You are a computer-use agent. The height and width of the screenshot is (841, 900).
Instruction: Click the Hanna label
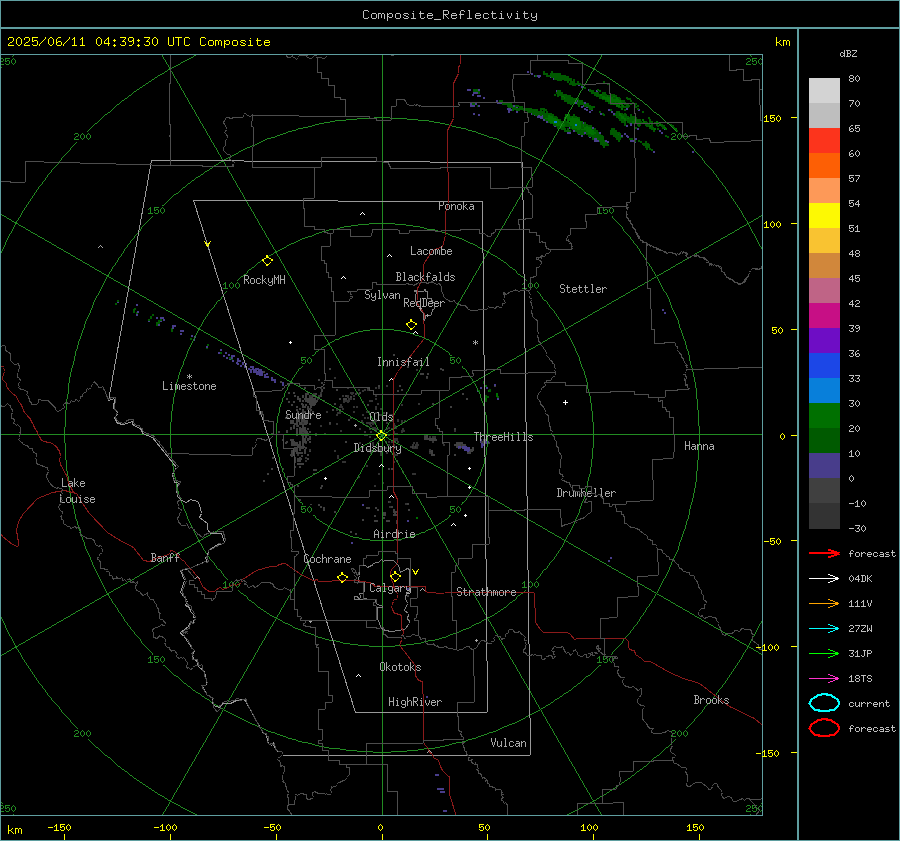point(699,446)
